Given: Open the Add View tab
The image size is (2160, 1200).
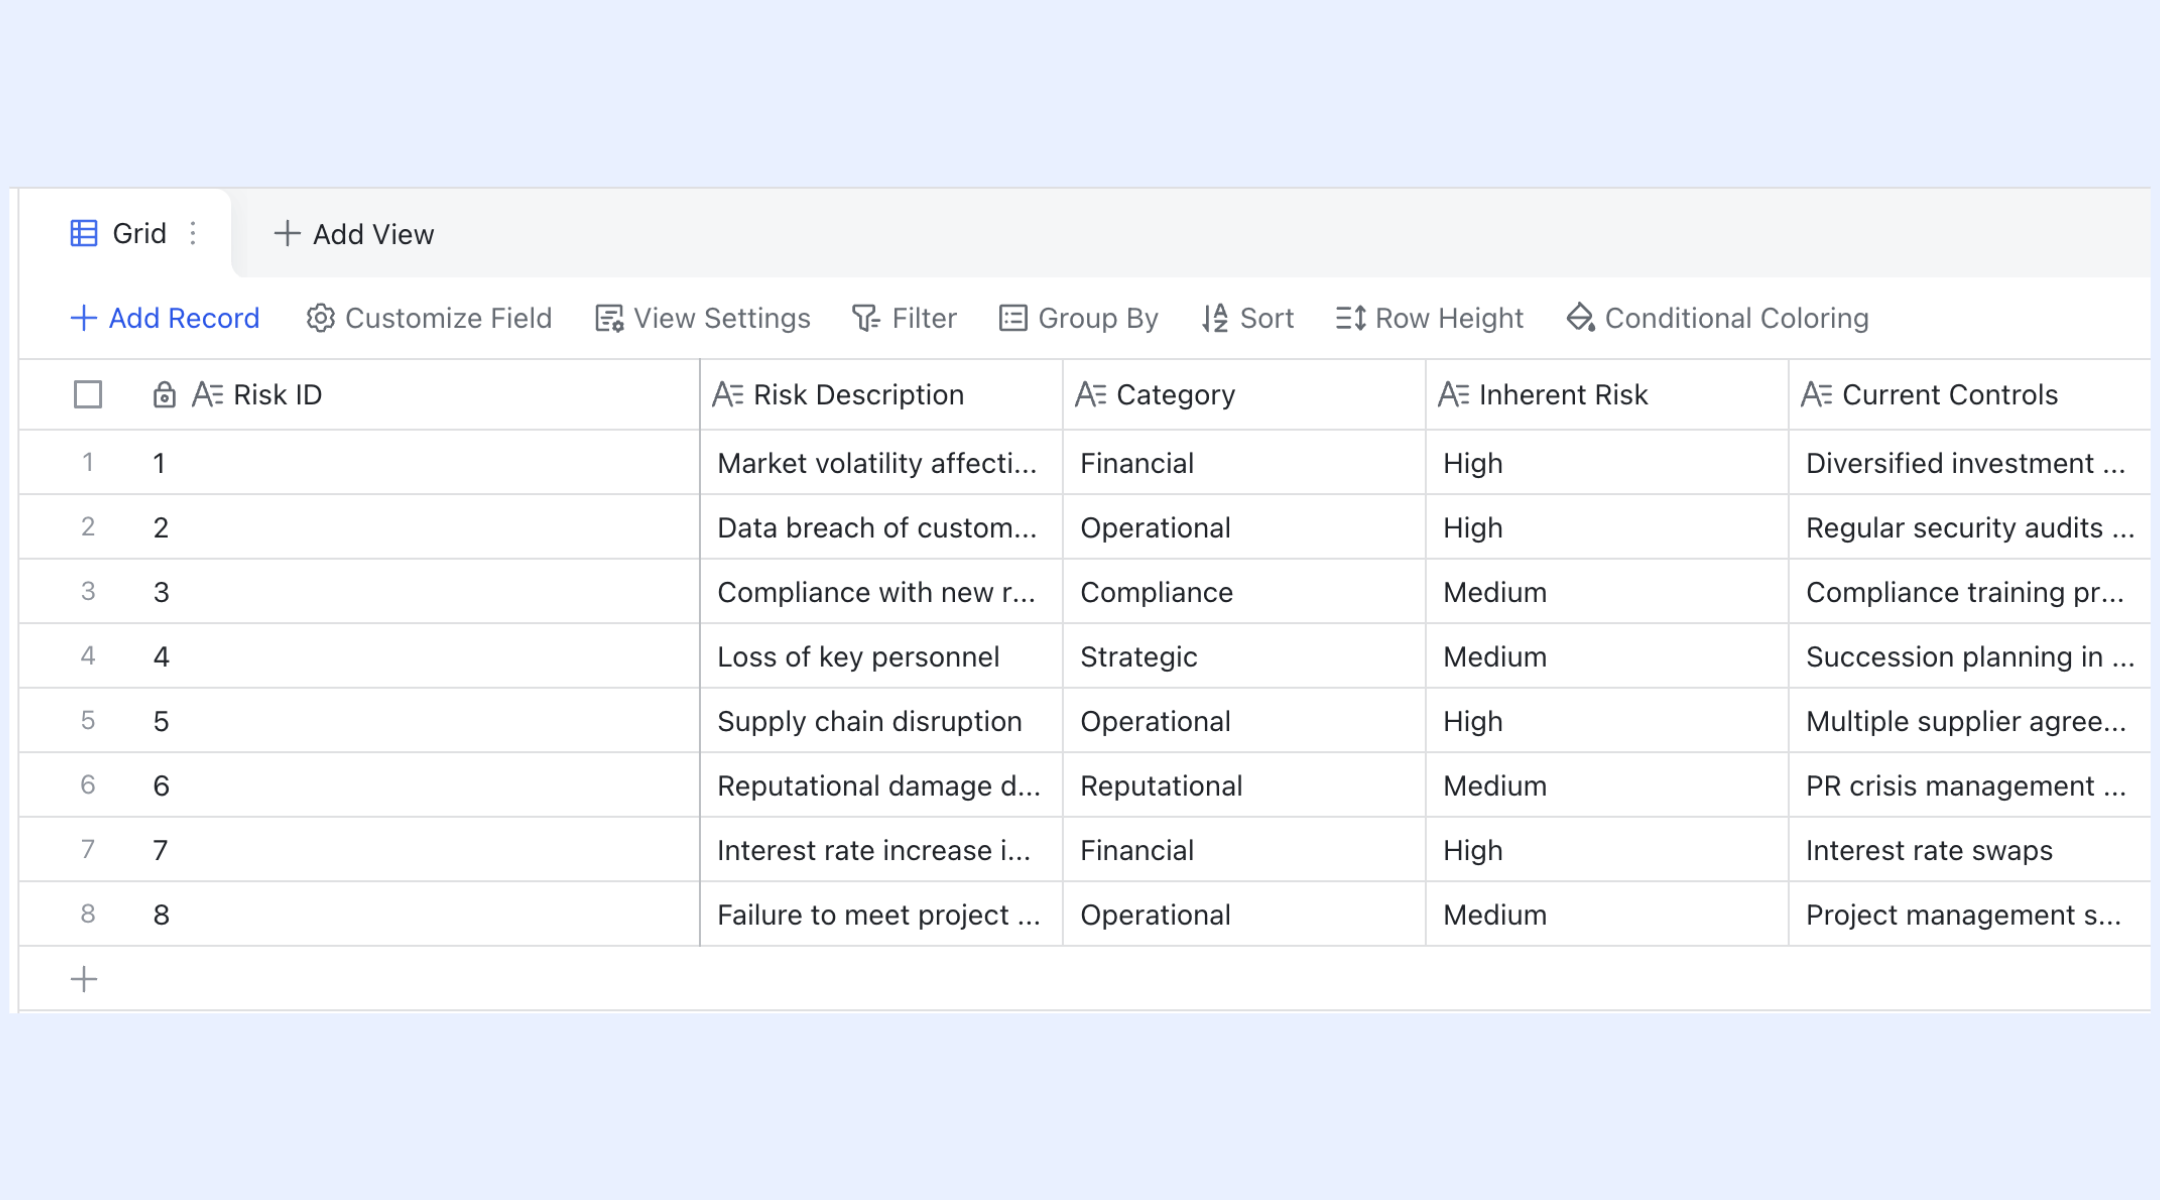Looking at the screenshot, I should click(x=354, y=233).
